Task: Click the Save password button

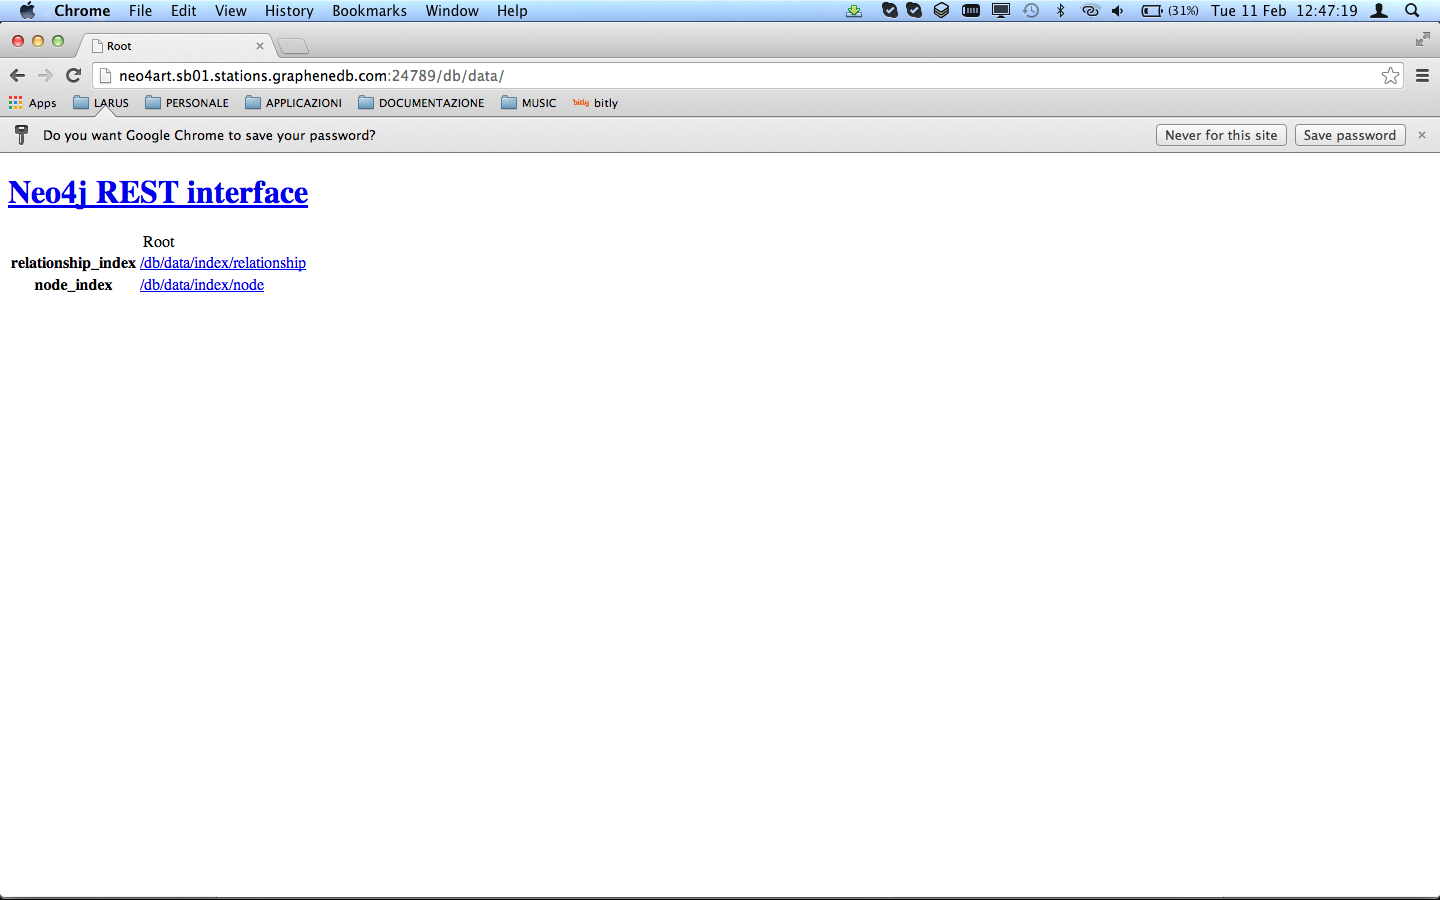Action: click(x=1350, y=135)
